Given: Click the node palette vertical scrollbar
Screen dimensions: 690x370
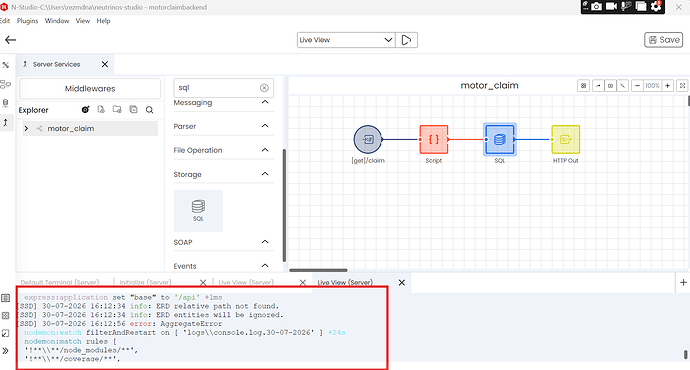Looking at the screenshot, I should (x=284, y=205).
